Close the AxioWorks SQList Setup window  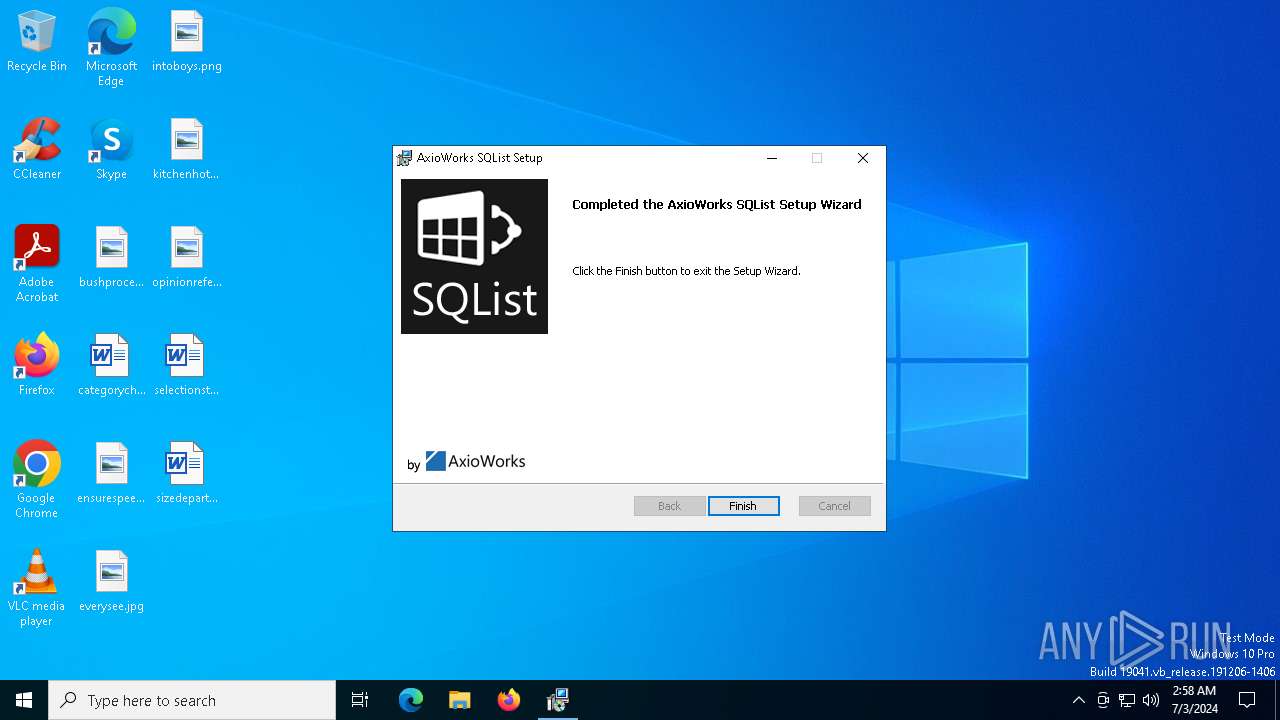tap(863, 158)
